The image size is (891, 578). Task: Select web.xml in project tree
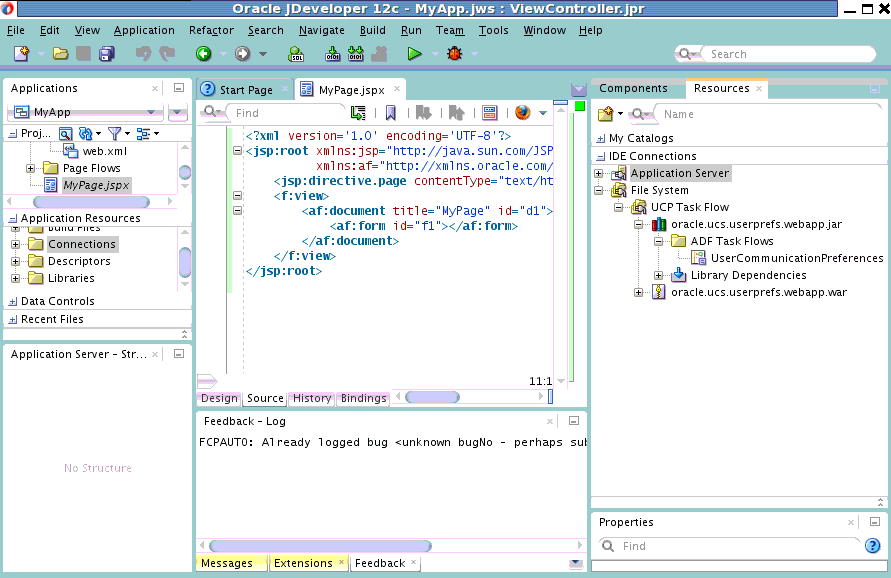105,151
